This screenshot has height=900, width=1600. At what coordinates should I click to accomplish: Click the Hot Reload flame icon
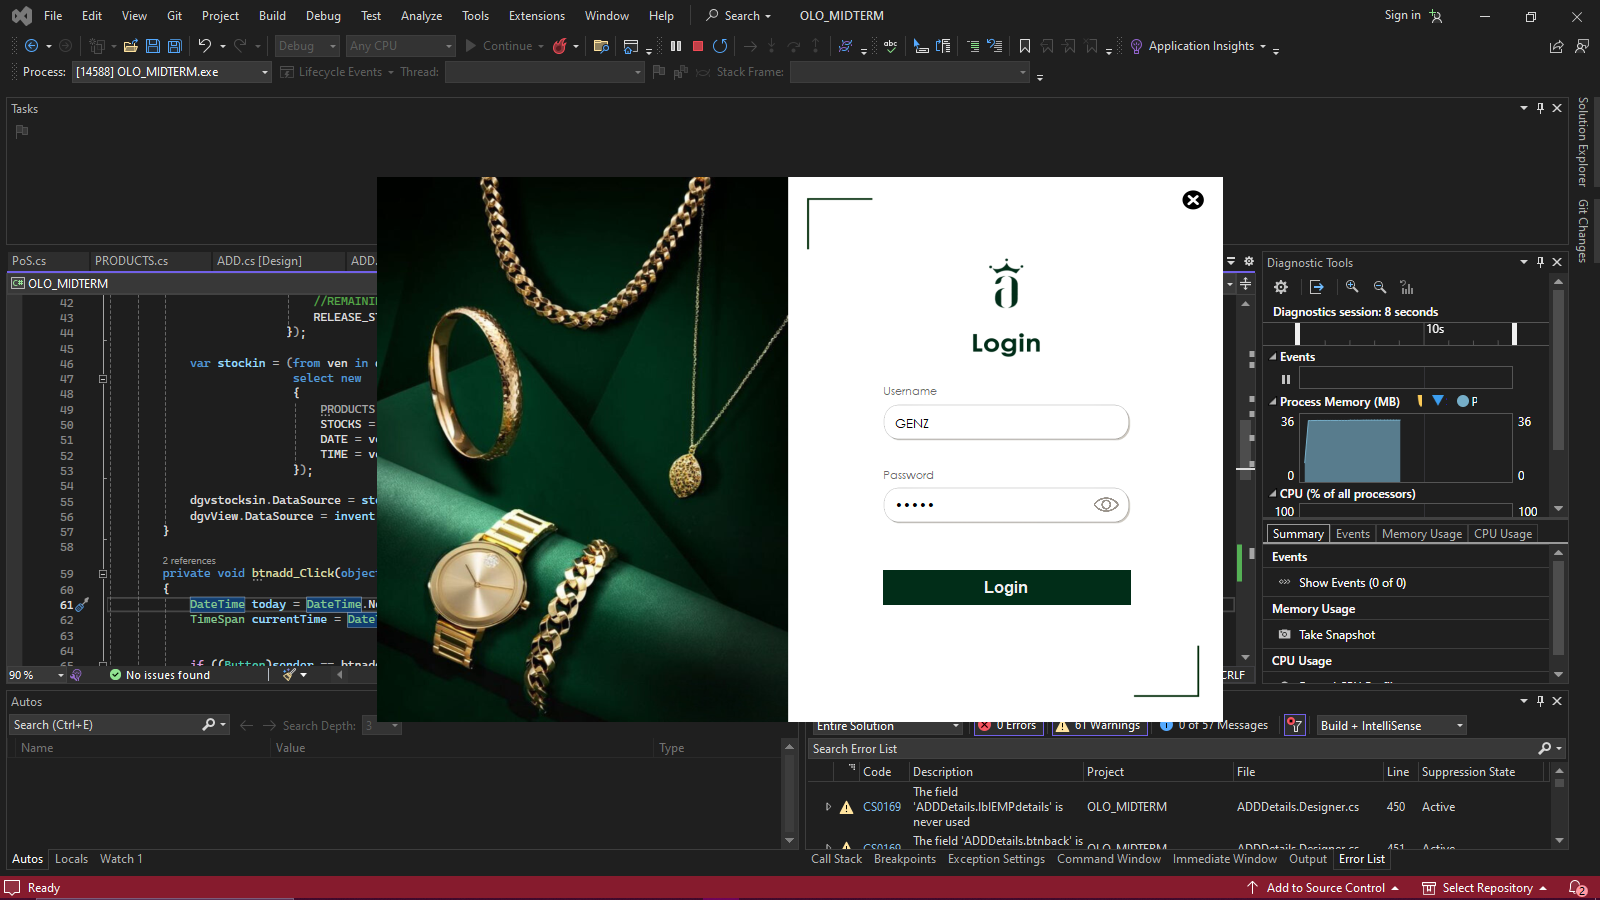[x=560, y=46]
